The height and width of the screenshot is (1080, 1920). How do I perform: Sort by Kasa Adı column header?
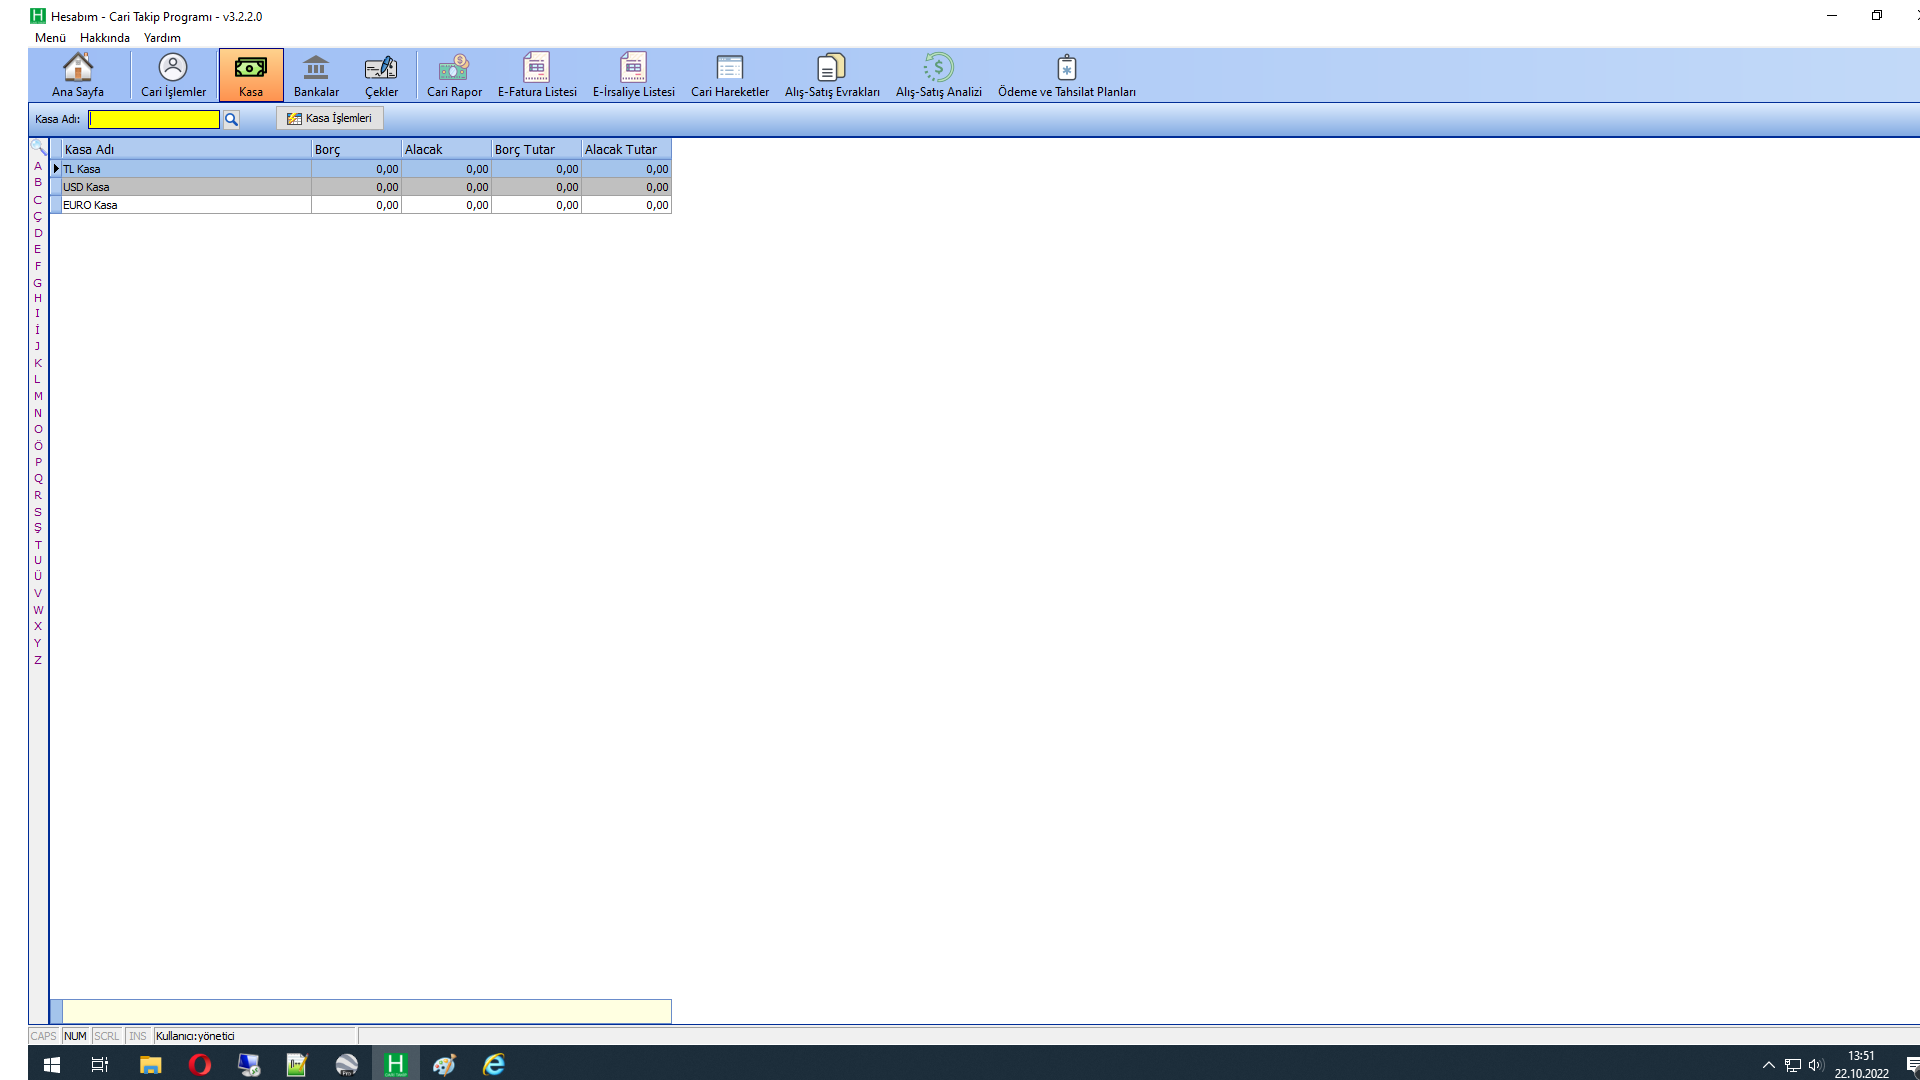tap(186, 149)
